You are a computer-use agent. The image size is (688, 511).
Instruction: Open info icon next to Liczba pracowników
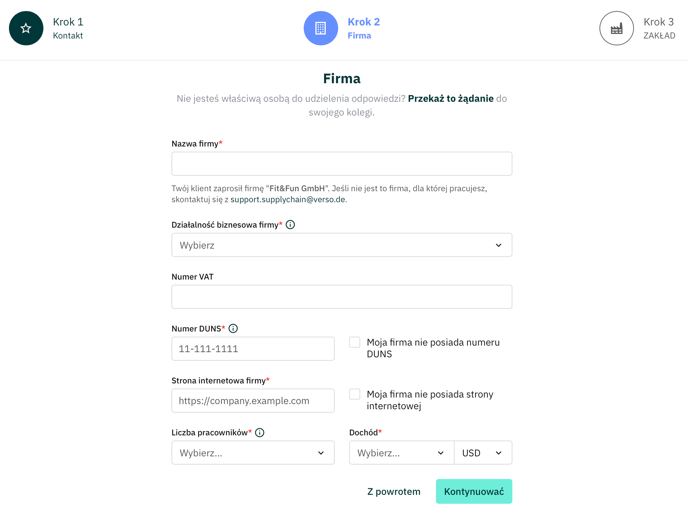[260, 432]
